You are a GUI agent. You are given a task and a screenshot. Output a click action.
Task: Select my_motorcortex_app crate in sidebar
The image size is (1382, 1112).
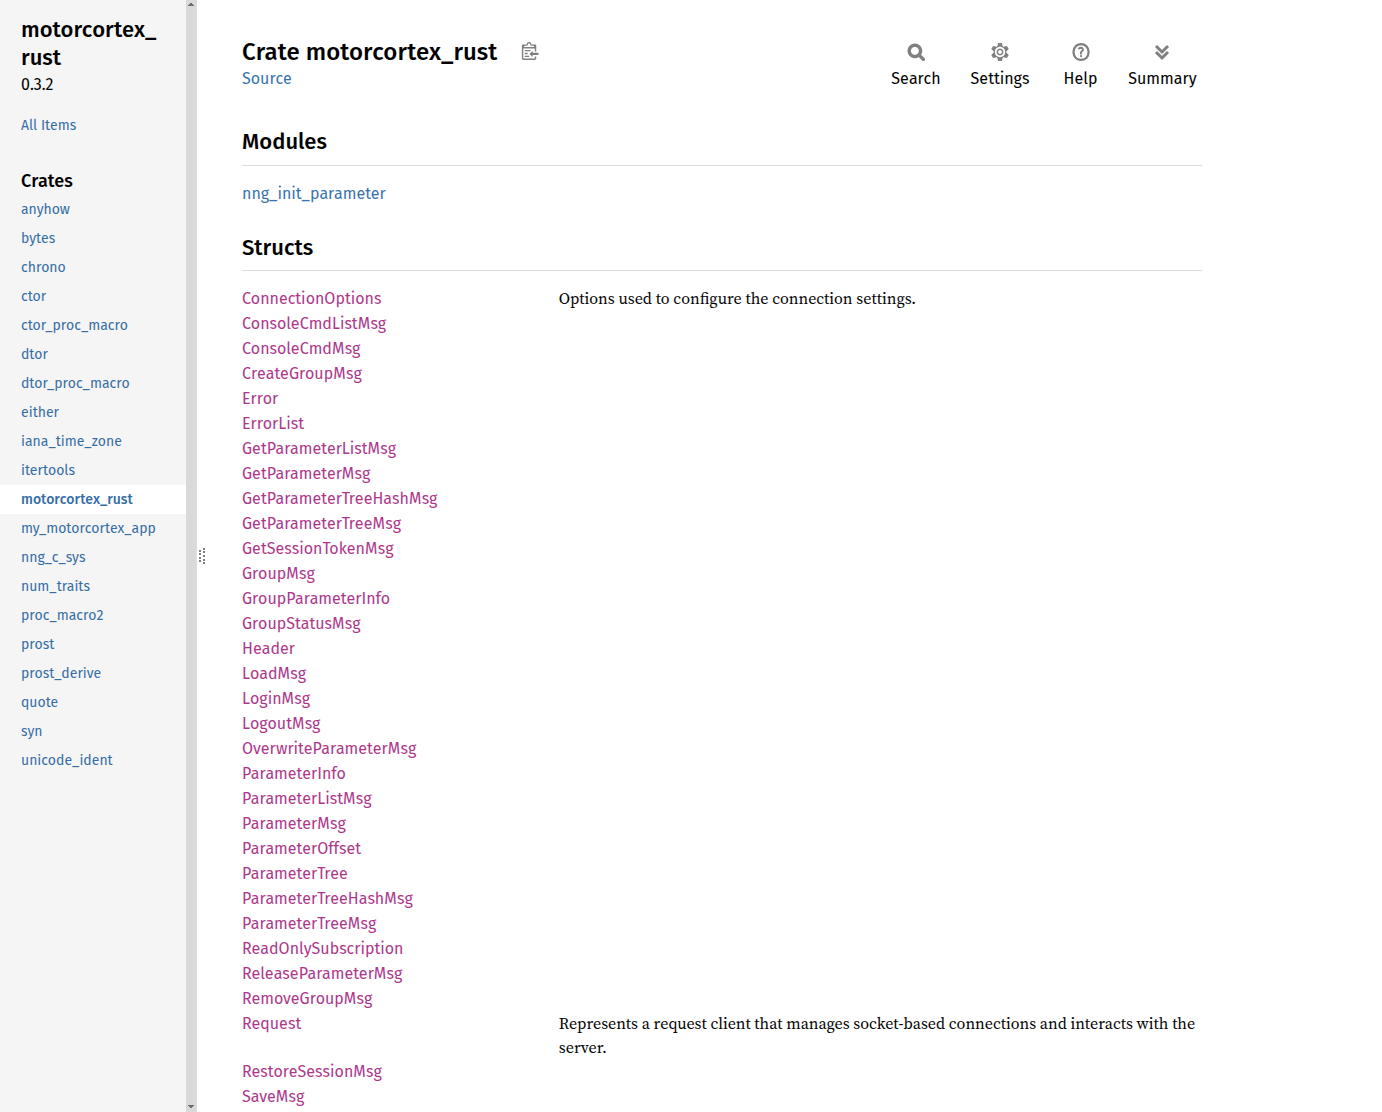pyautogui.click(x=88, y=529)
